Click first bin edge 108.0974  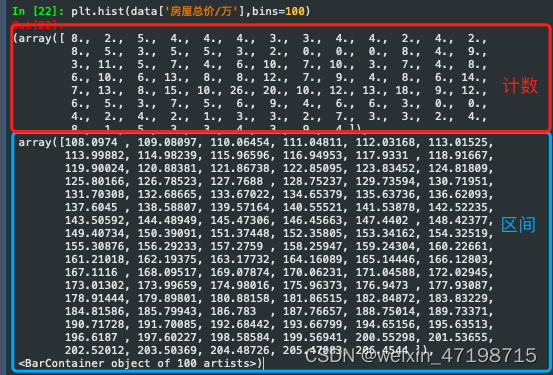91,143
